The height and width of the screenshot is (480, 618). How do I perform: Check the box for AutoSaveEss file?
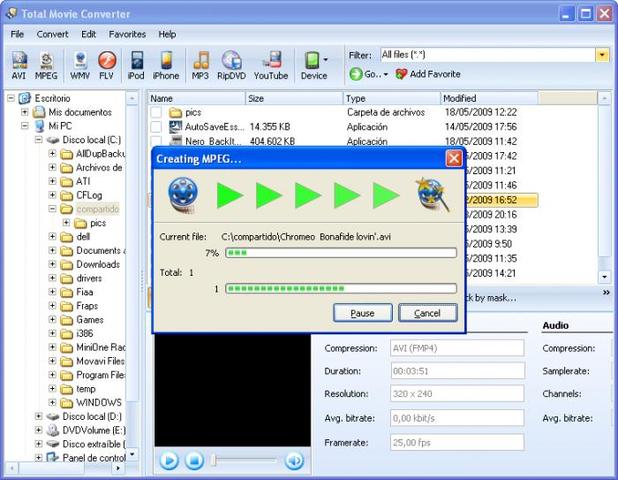156,127
